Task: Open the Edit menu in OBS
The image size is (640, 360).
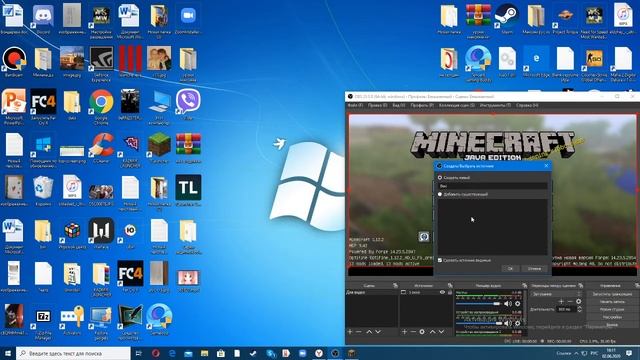Action: [x=377, y=105]
